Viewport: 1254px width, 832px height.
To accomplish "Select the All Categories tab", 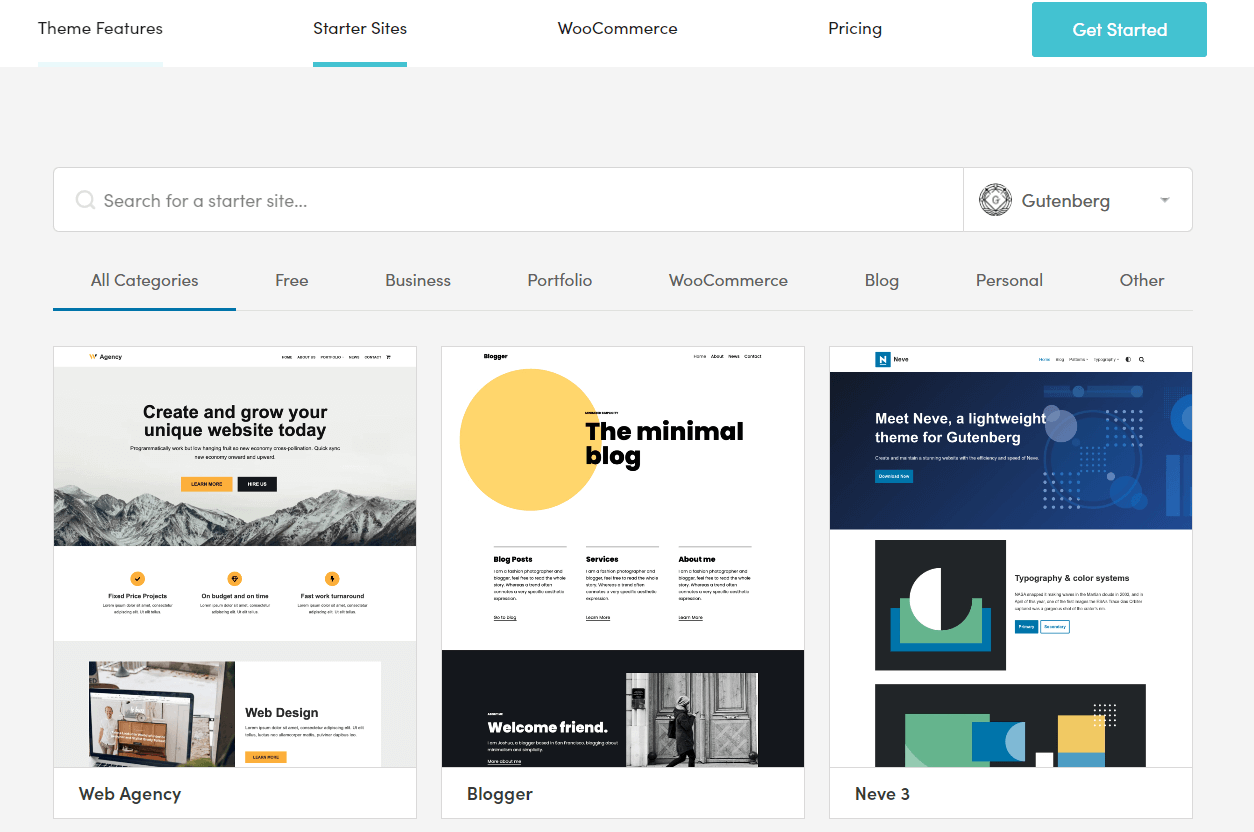I will click(x=145, y=281).
